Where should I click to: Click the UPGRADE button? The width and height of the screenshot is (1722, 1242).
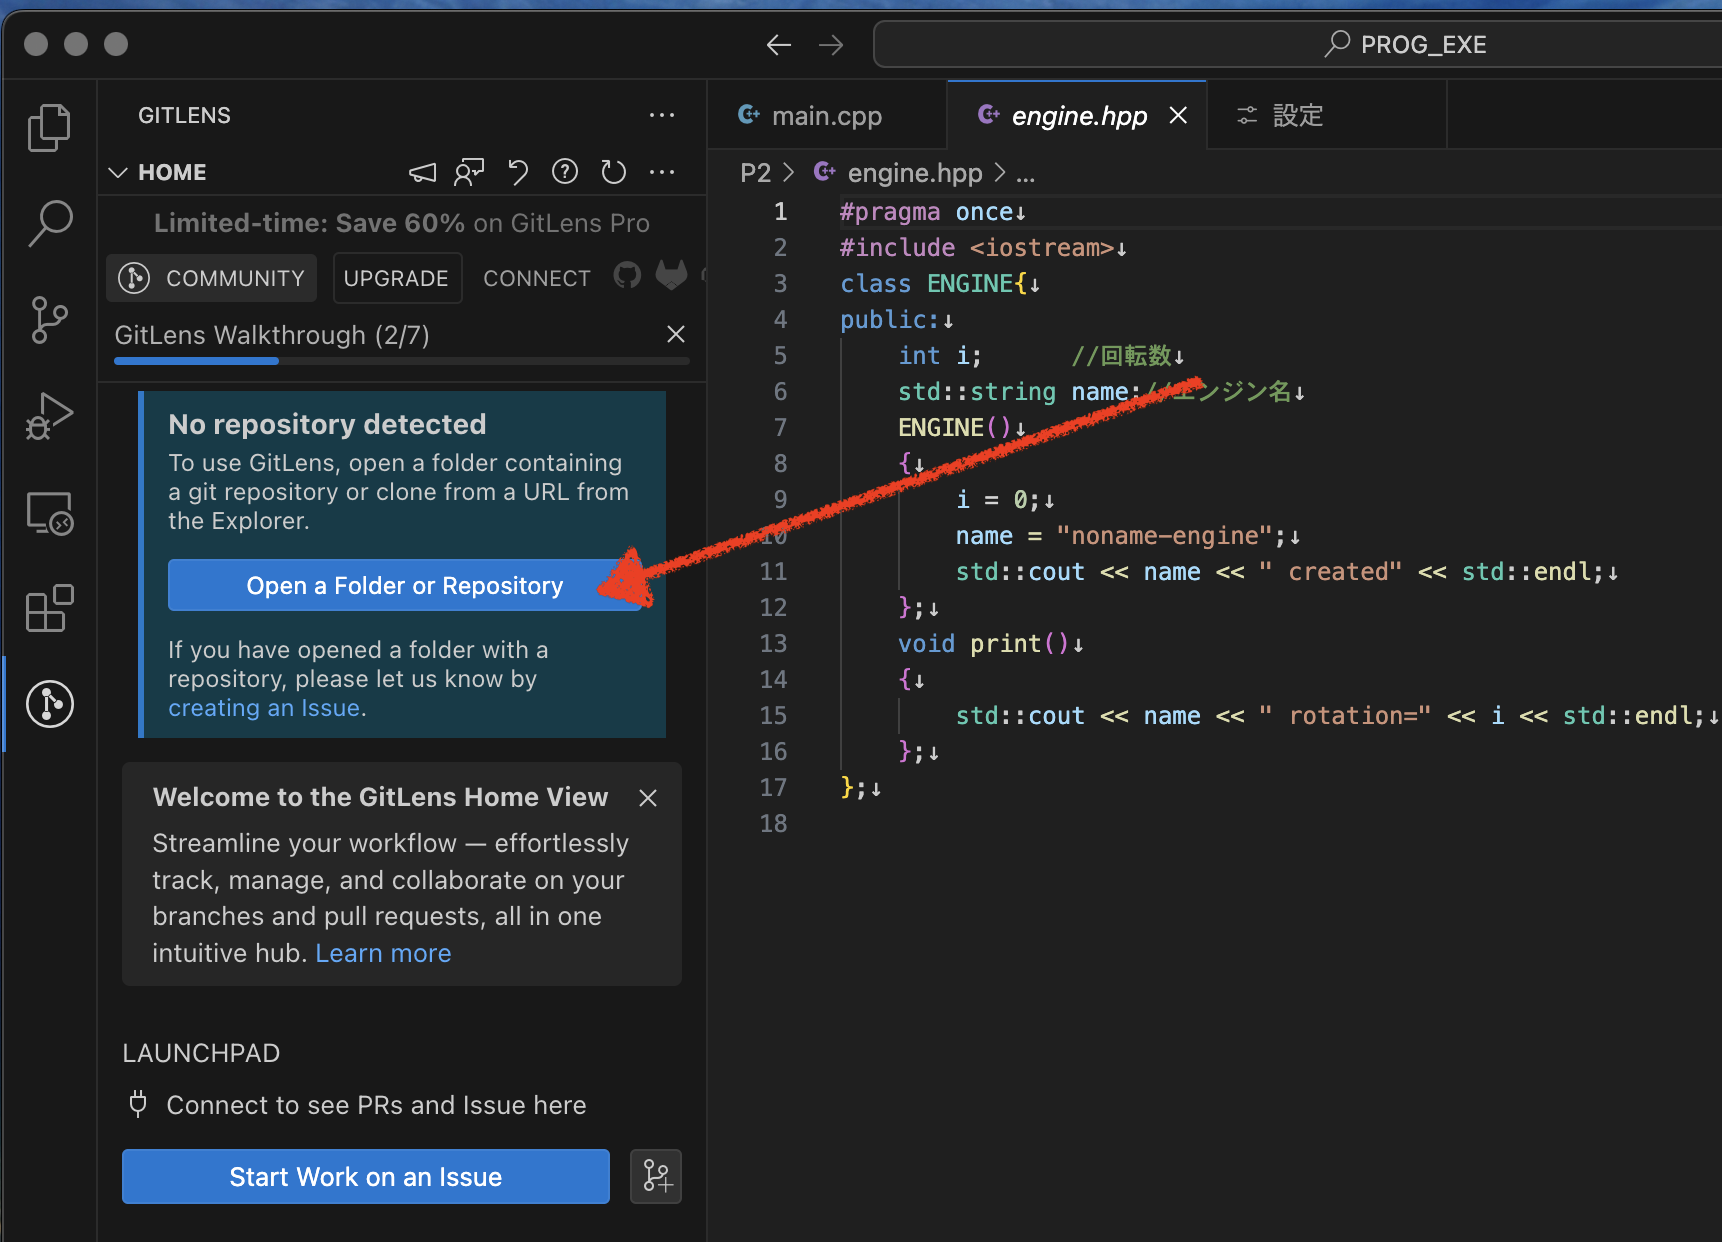click(396, 278)
